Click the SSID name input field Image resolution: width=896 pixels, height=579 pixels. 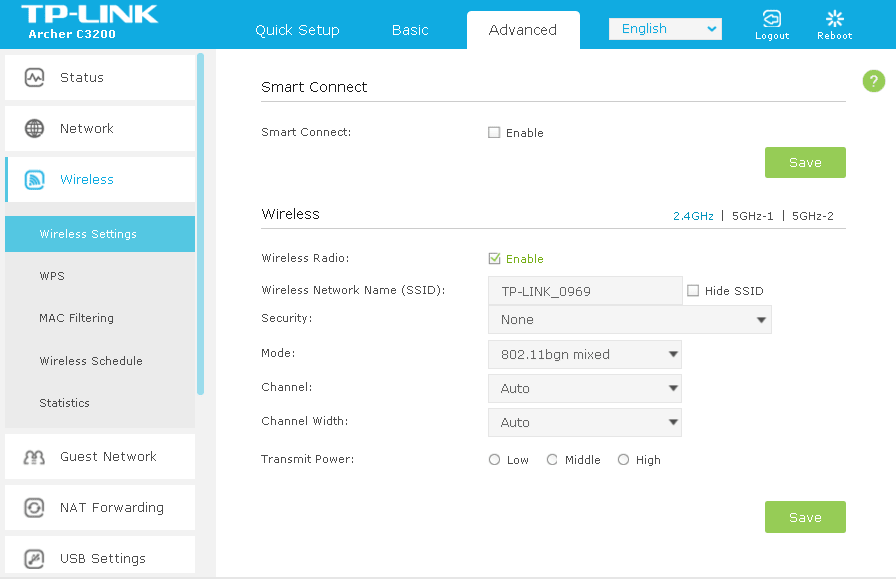[x=584, y=291]
